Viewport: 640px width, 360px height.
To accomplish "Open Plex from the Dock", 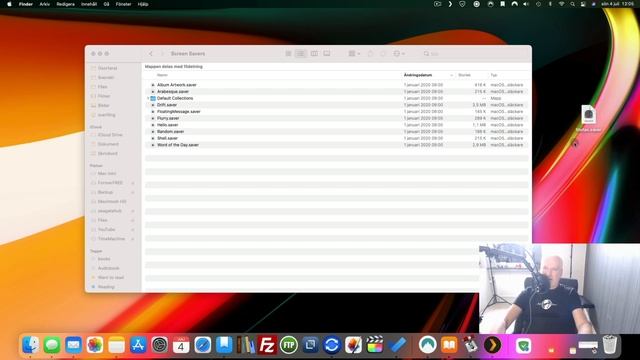I will 492,345.
